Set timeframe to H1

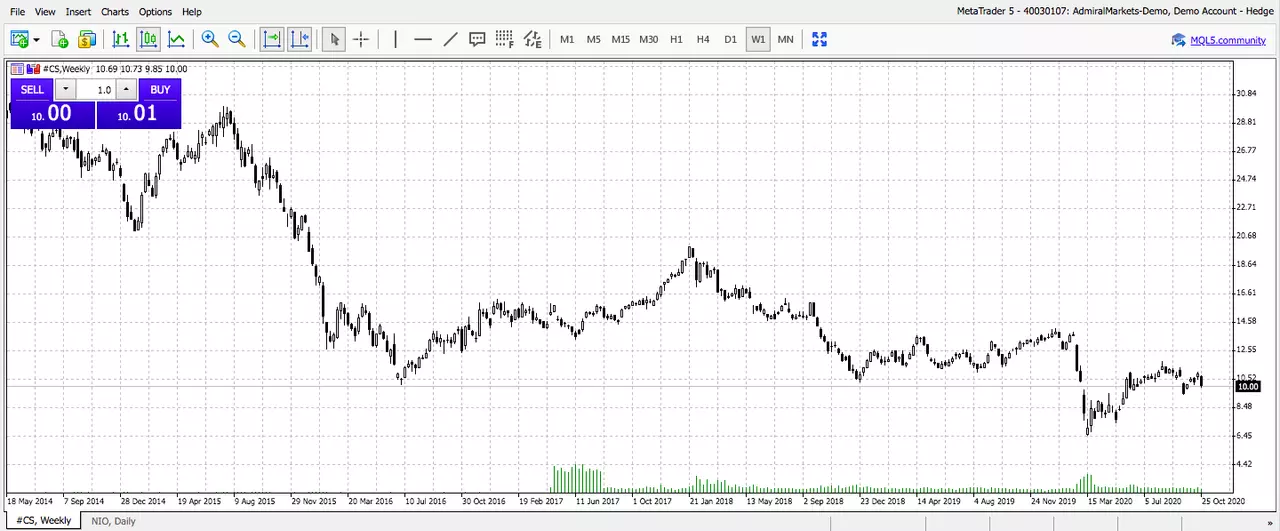[x=676, y=39]
